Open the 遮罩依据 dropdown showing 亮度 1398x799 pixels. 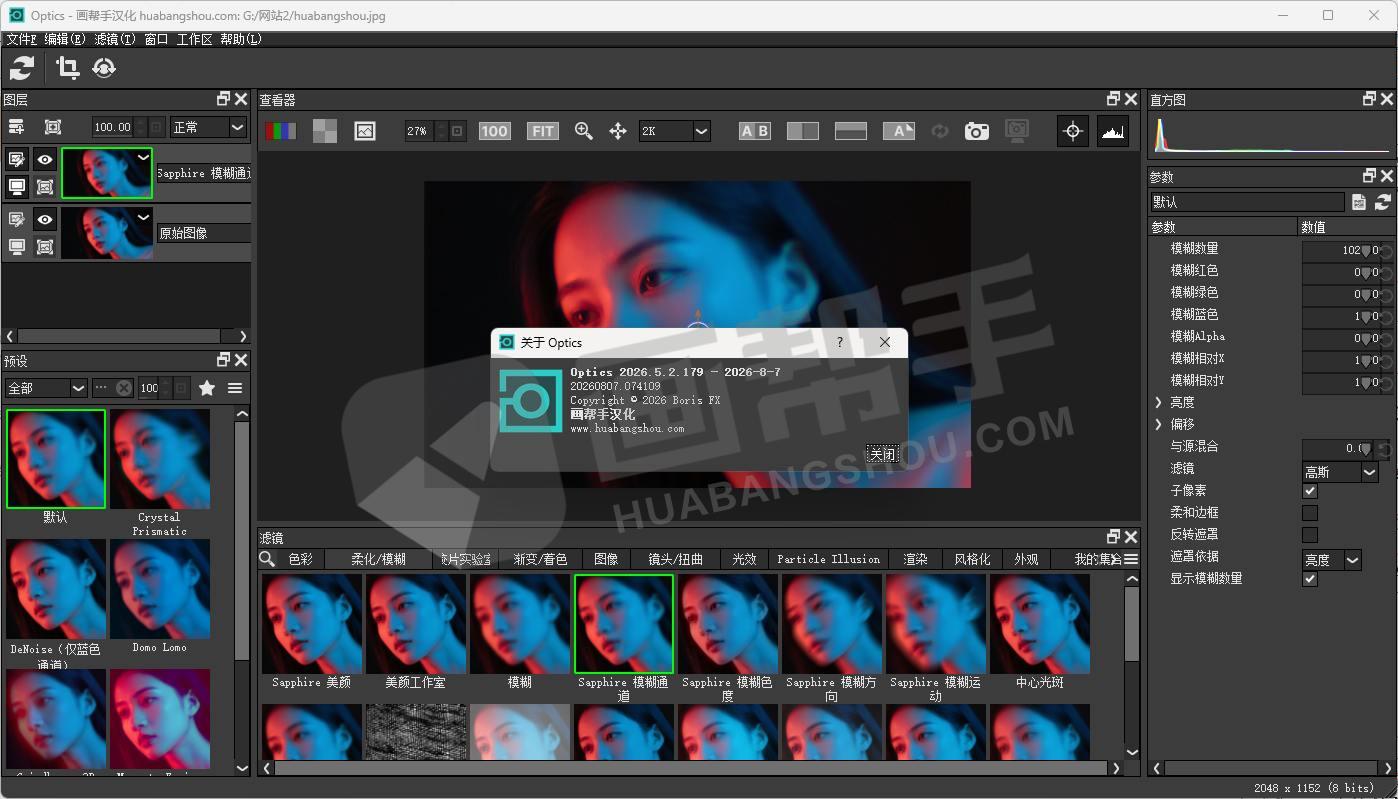(x=1332, y=560)
